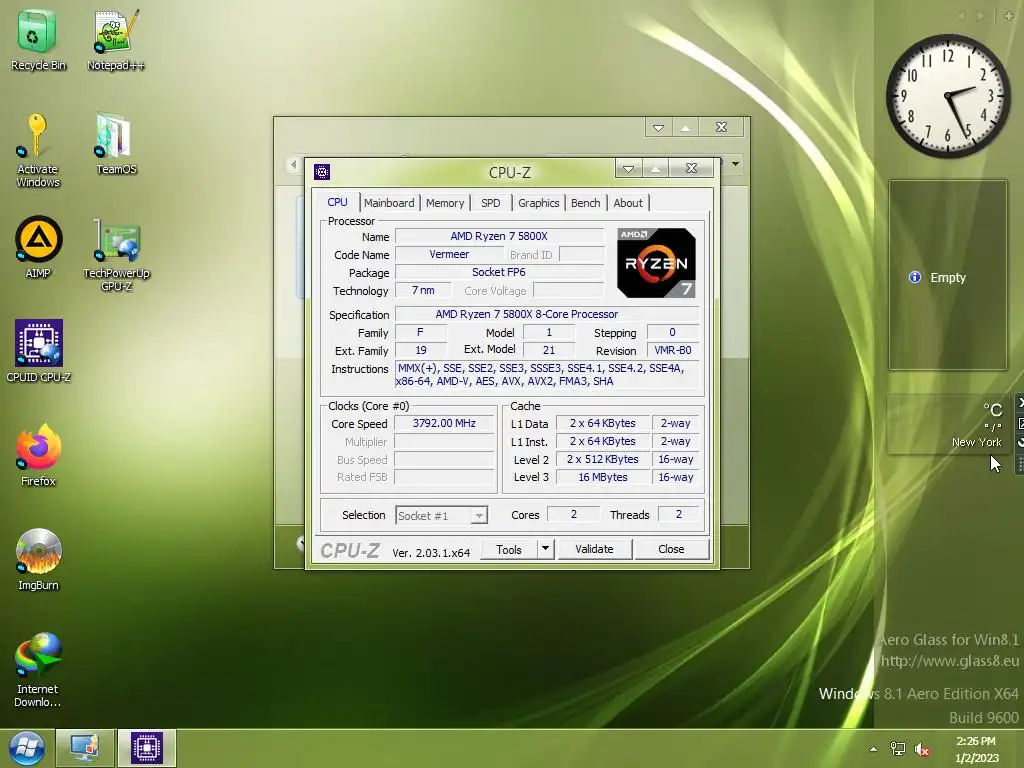This screenshot has height=768, width=1024.
Task: Click the Level 3 16 MBytes value
Action: [x=603, y=477]
